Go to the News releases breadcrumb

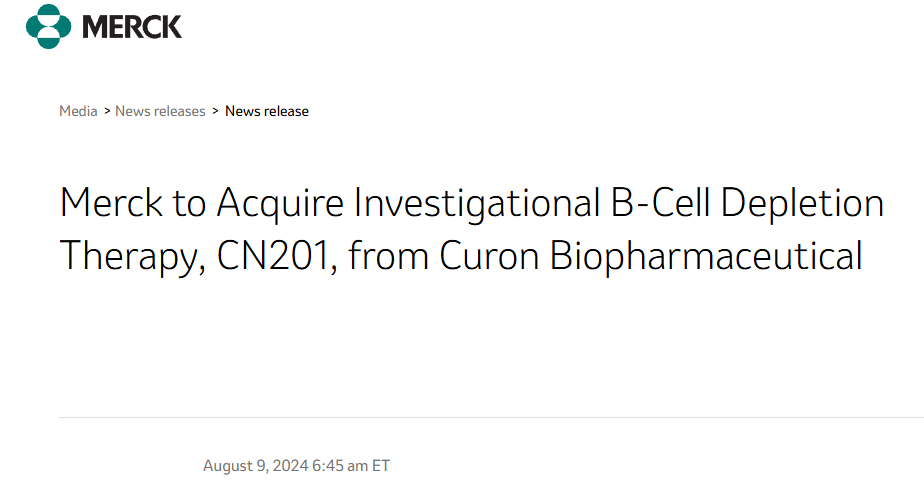point(160,111)
